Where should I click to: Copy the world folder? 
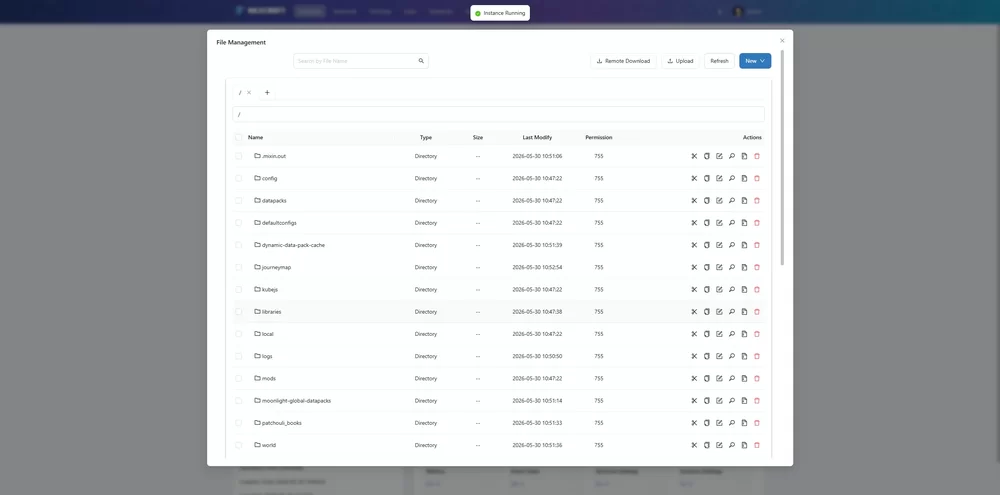pyautogui.click(x=707, y=445)
